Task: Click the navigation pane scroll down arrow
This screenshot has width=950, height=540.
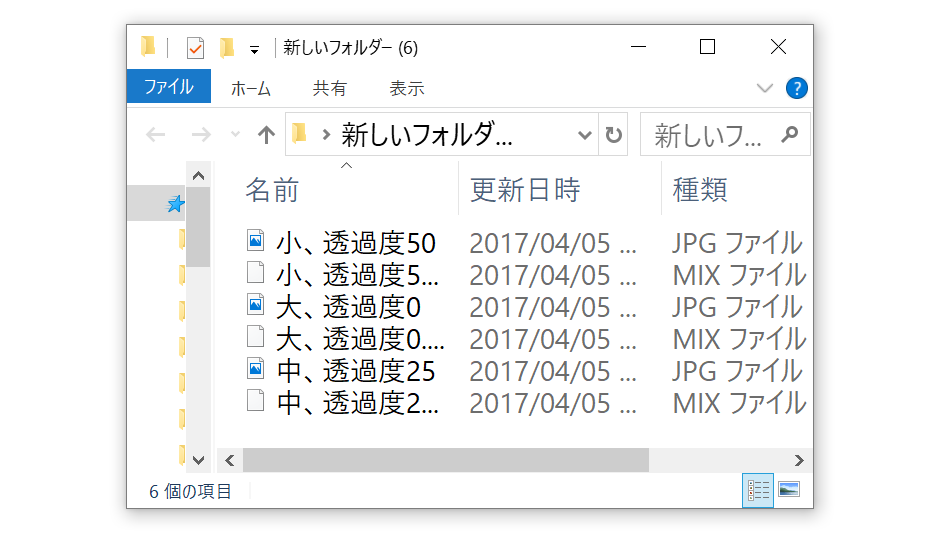Action: click(198, 460)
